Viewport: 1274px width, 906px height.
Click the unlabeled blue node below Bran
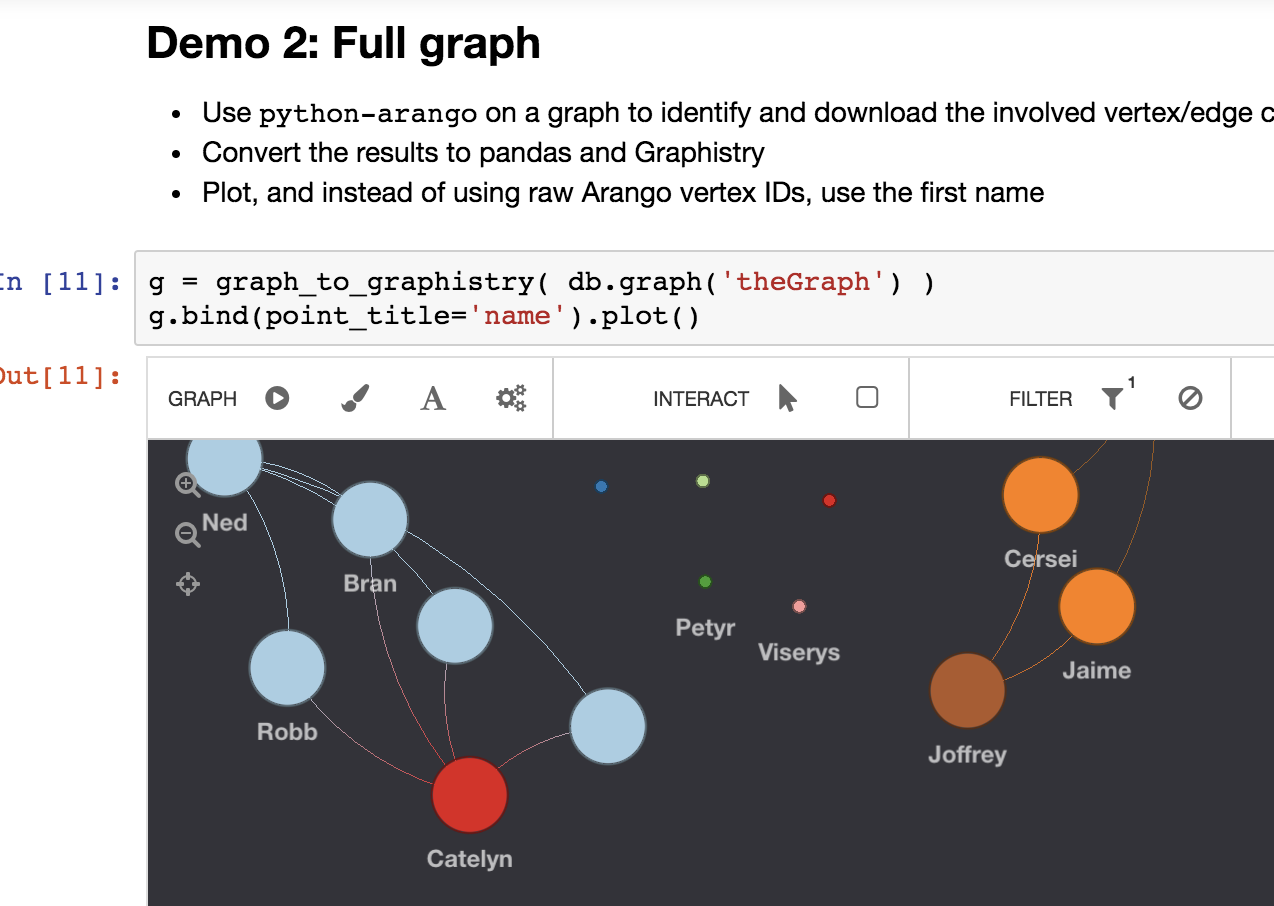455,626
